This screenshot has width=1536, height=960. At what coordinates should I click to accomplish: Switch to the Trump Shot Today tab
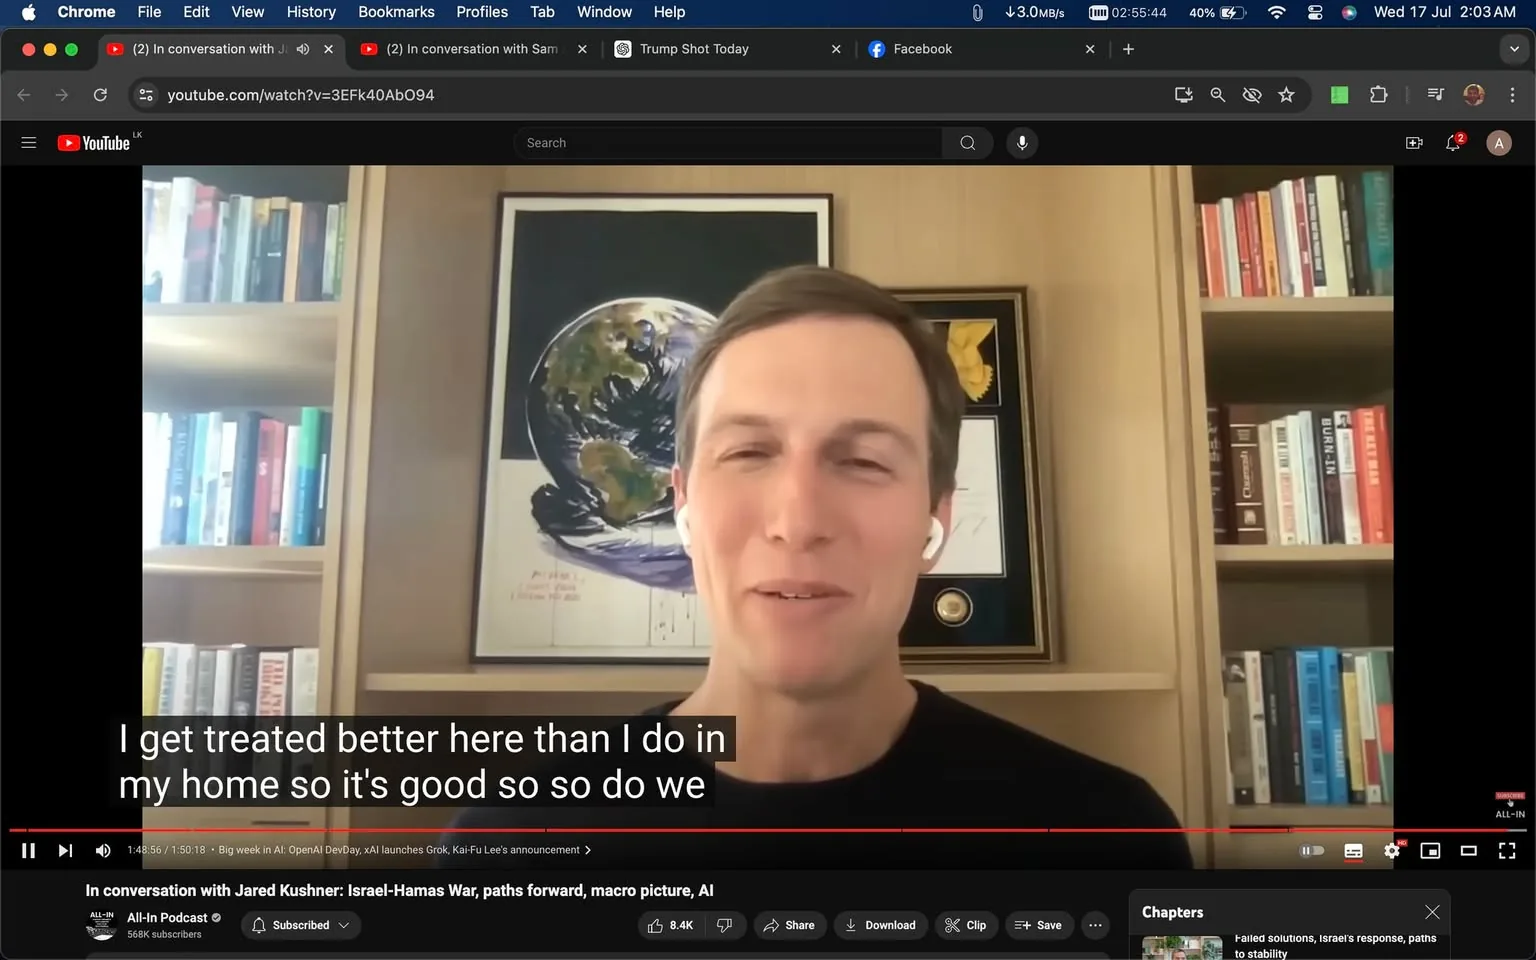(x=694, y=48)
